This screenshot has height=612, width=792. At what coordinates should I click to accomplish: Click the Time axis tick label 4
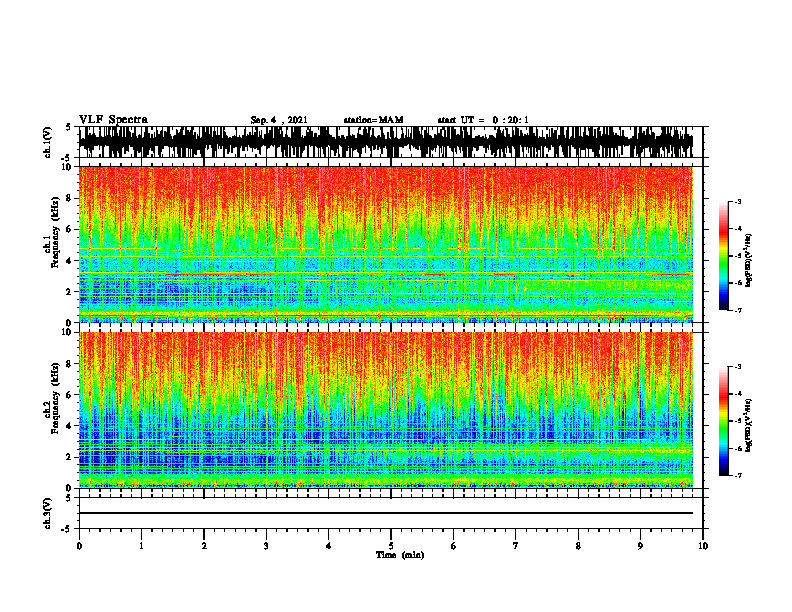(329, 546)
